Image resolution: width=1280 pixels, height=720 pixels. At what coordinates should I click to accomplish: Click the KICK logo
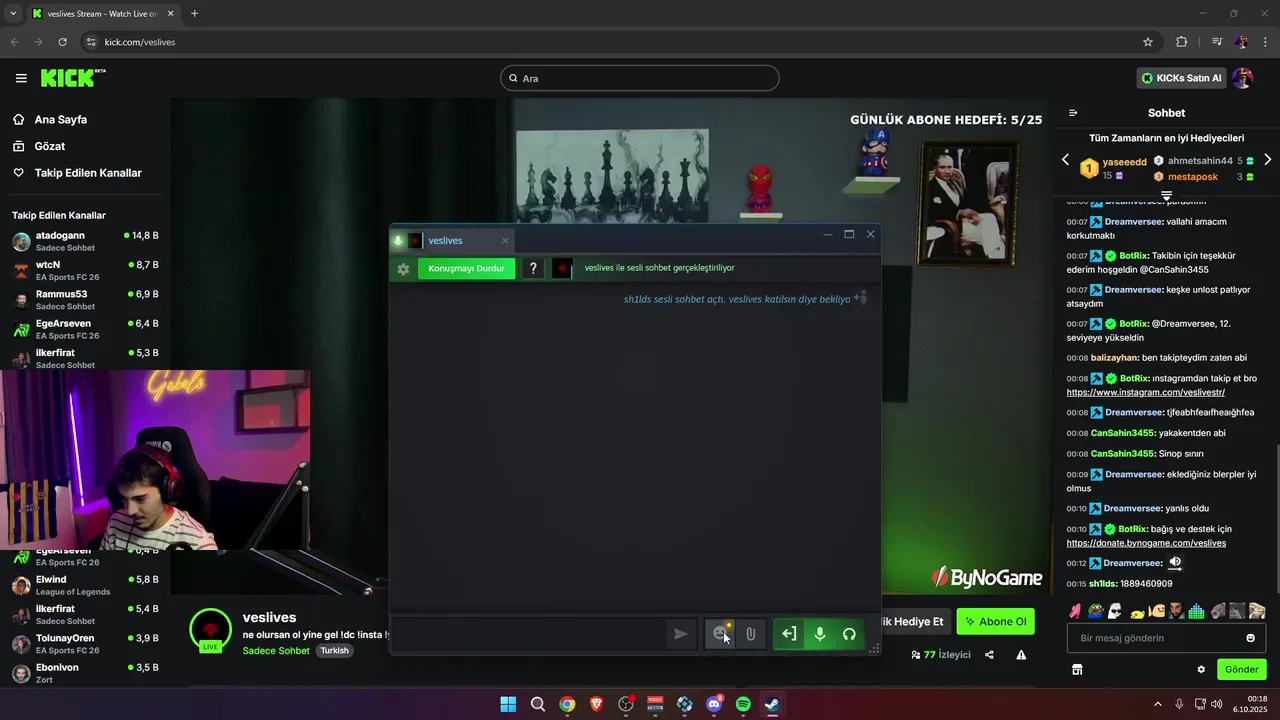pos(73,78)
